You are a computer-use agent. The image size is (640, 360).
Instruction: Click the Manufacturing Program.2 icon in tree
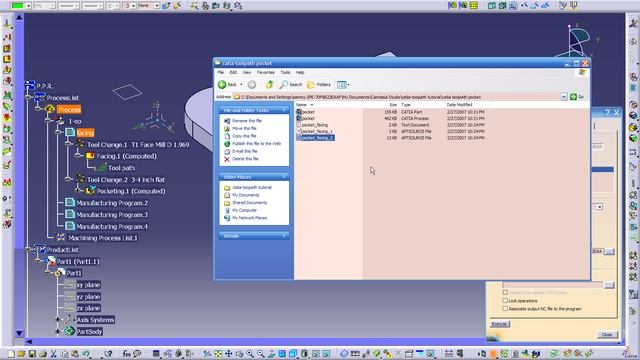coord(70,202)
